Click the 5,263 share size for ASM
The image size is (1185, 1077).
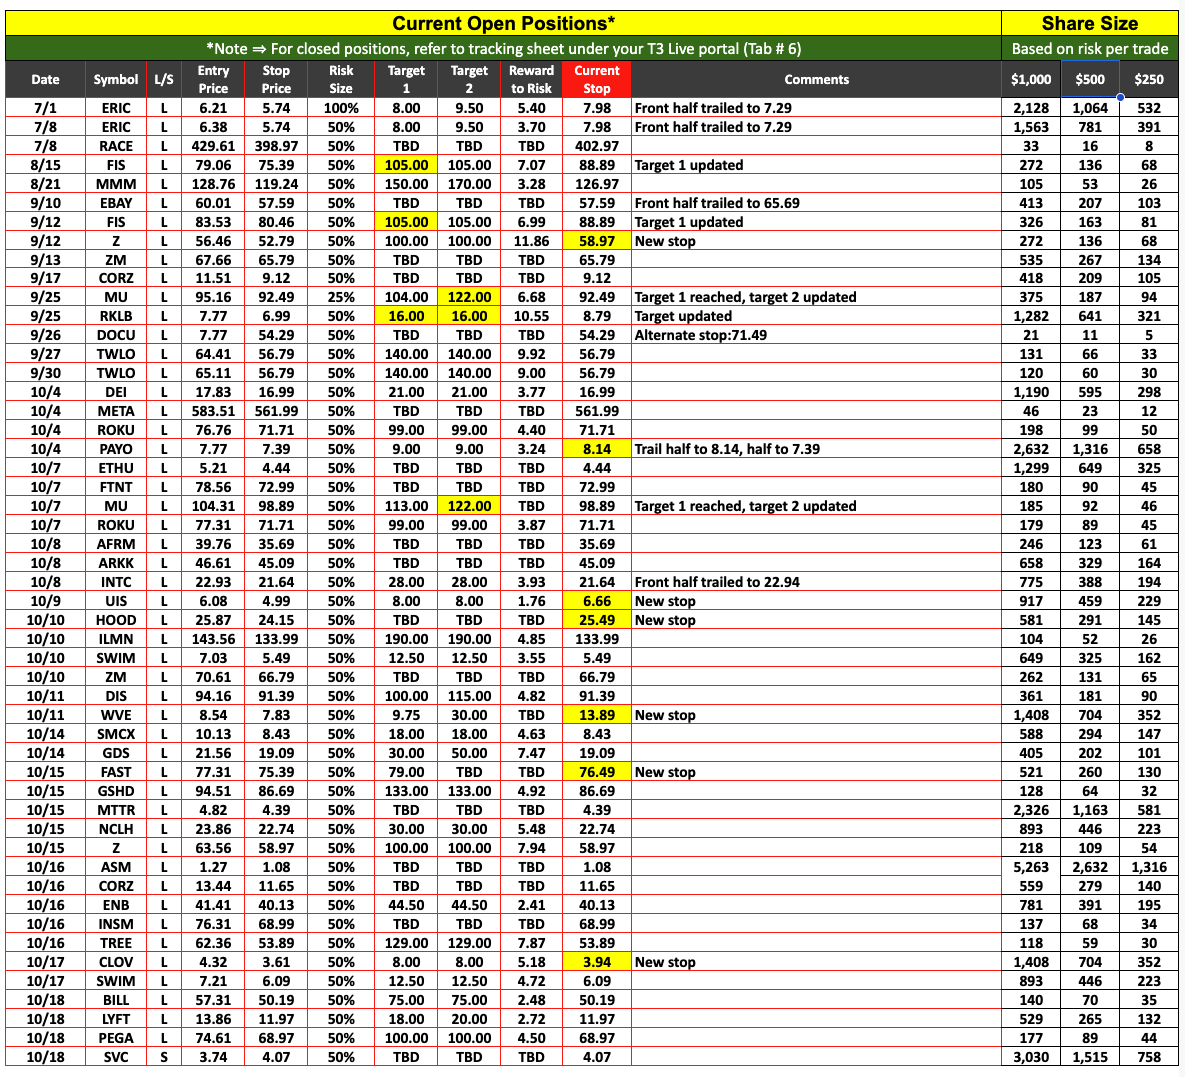coord(1030,867)
